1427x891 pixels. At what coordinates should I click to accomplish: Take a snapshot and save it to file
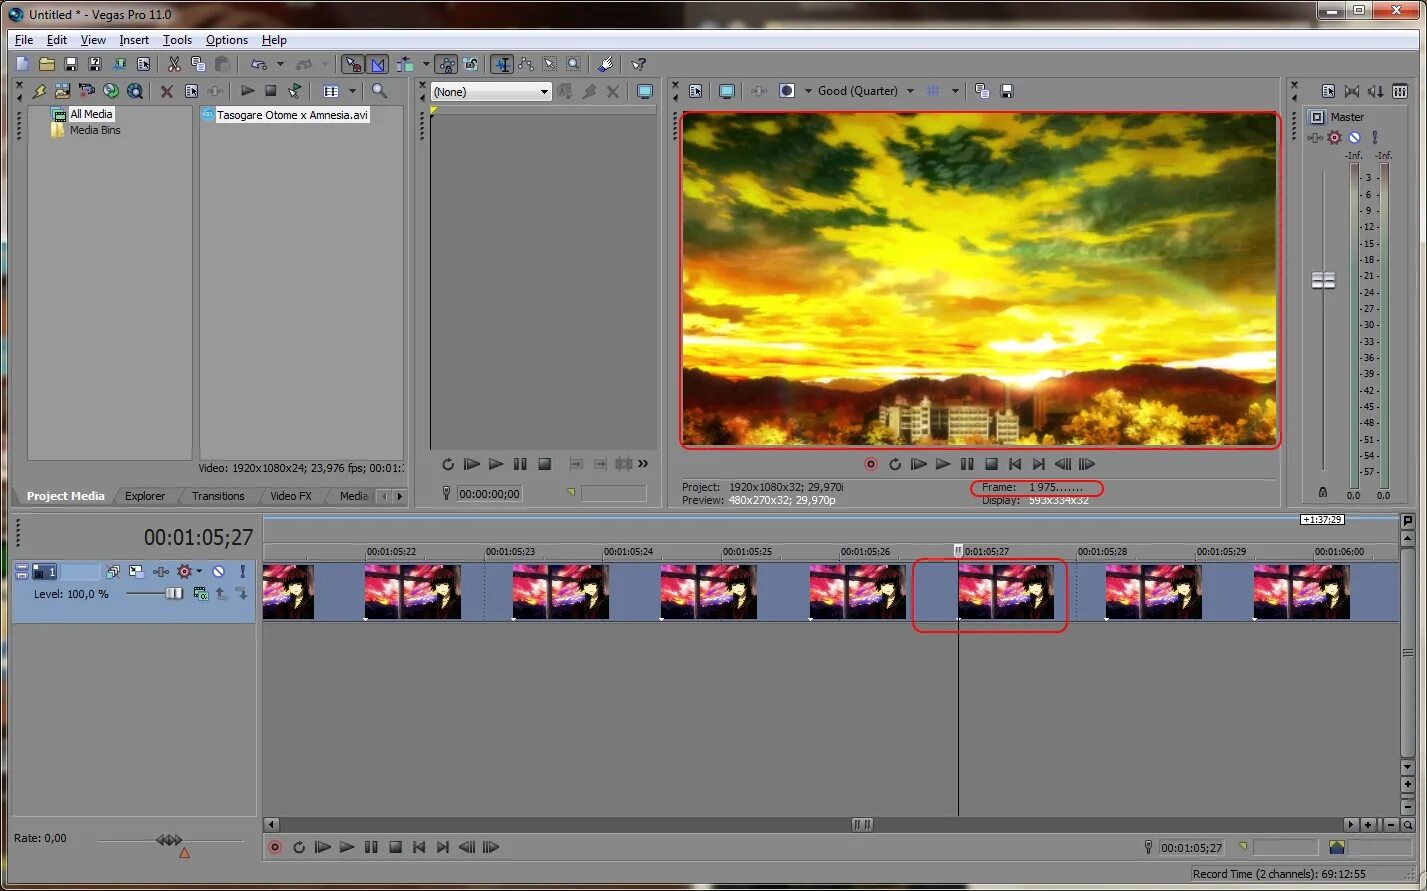point(1005,90)
